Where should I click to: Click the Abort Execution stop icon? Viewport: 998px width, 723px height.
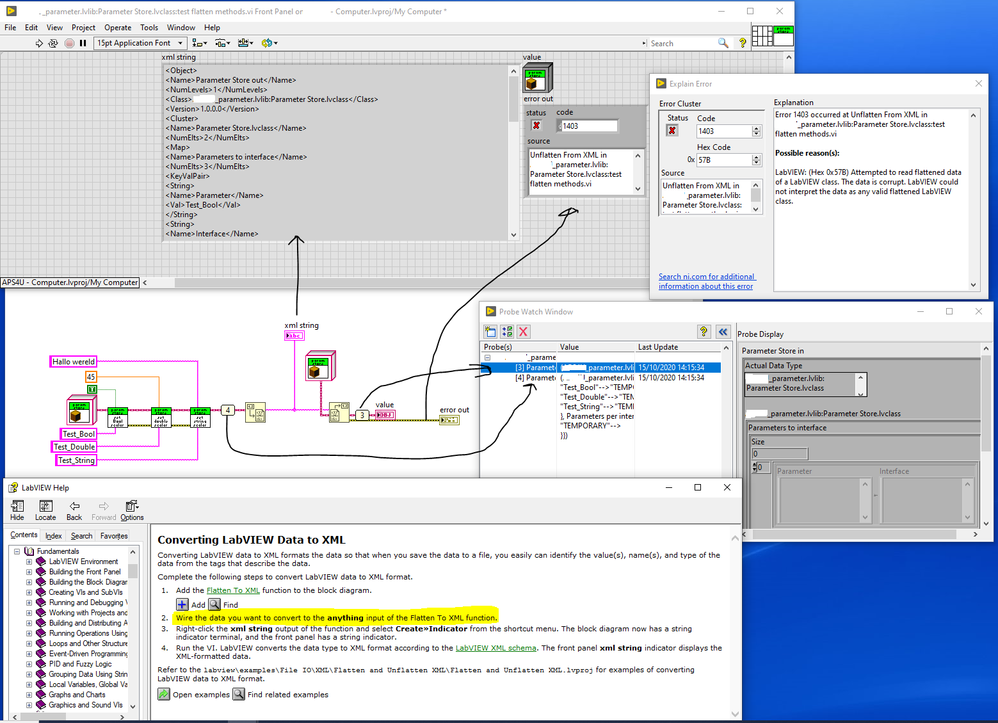(69, 43)
